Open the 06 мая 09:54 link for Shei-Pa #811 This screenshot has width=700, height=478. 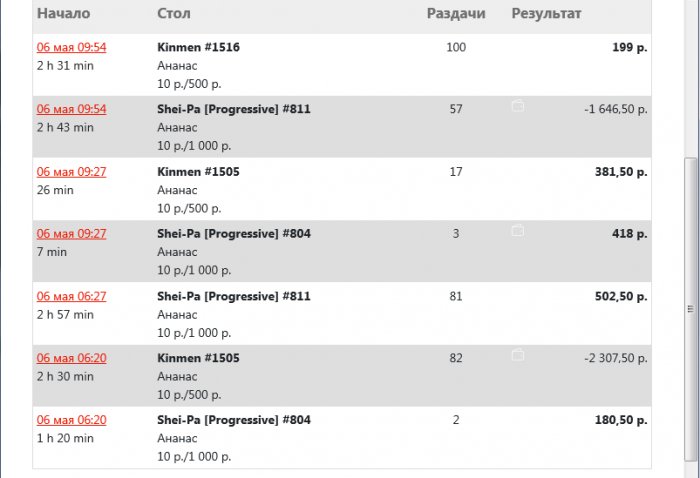coord(71,109)
